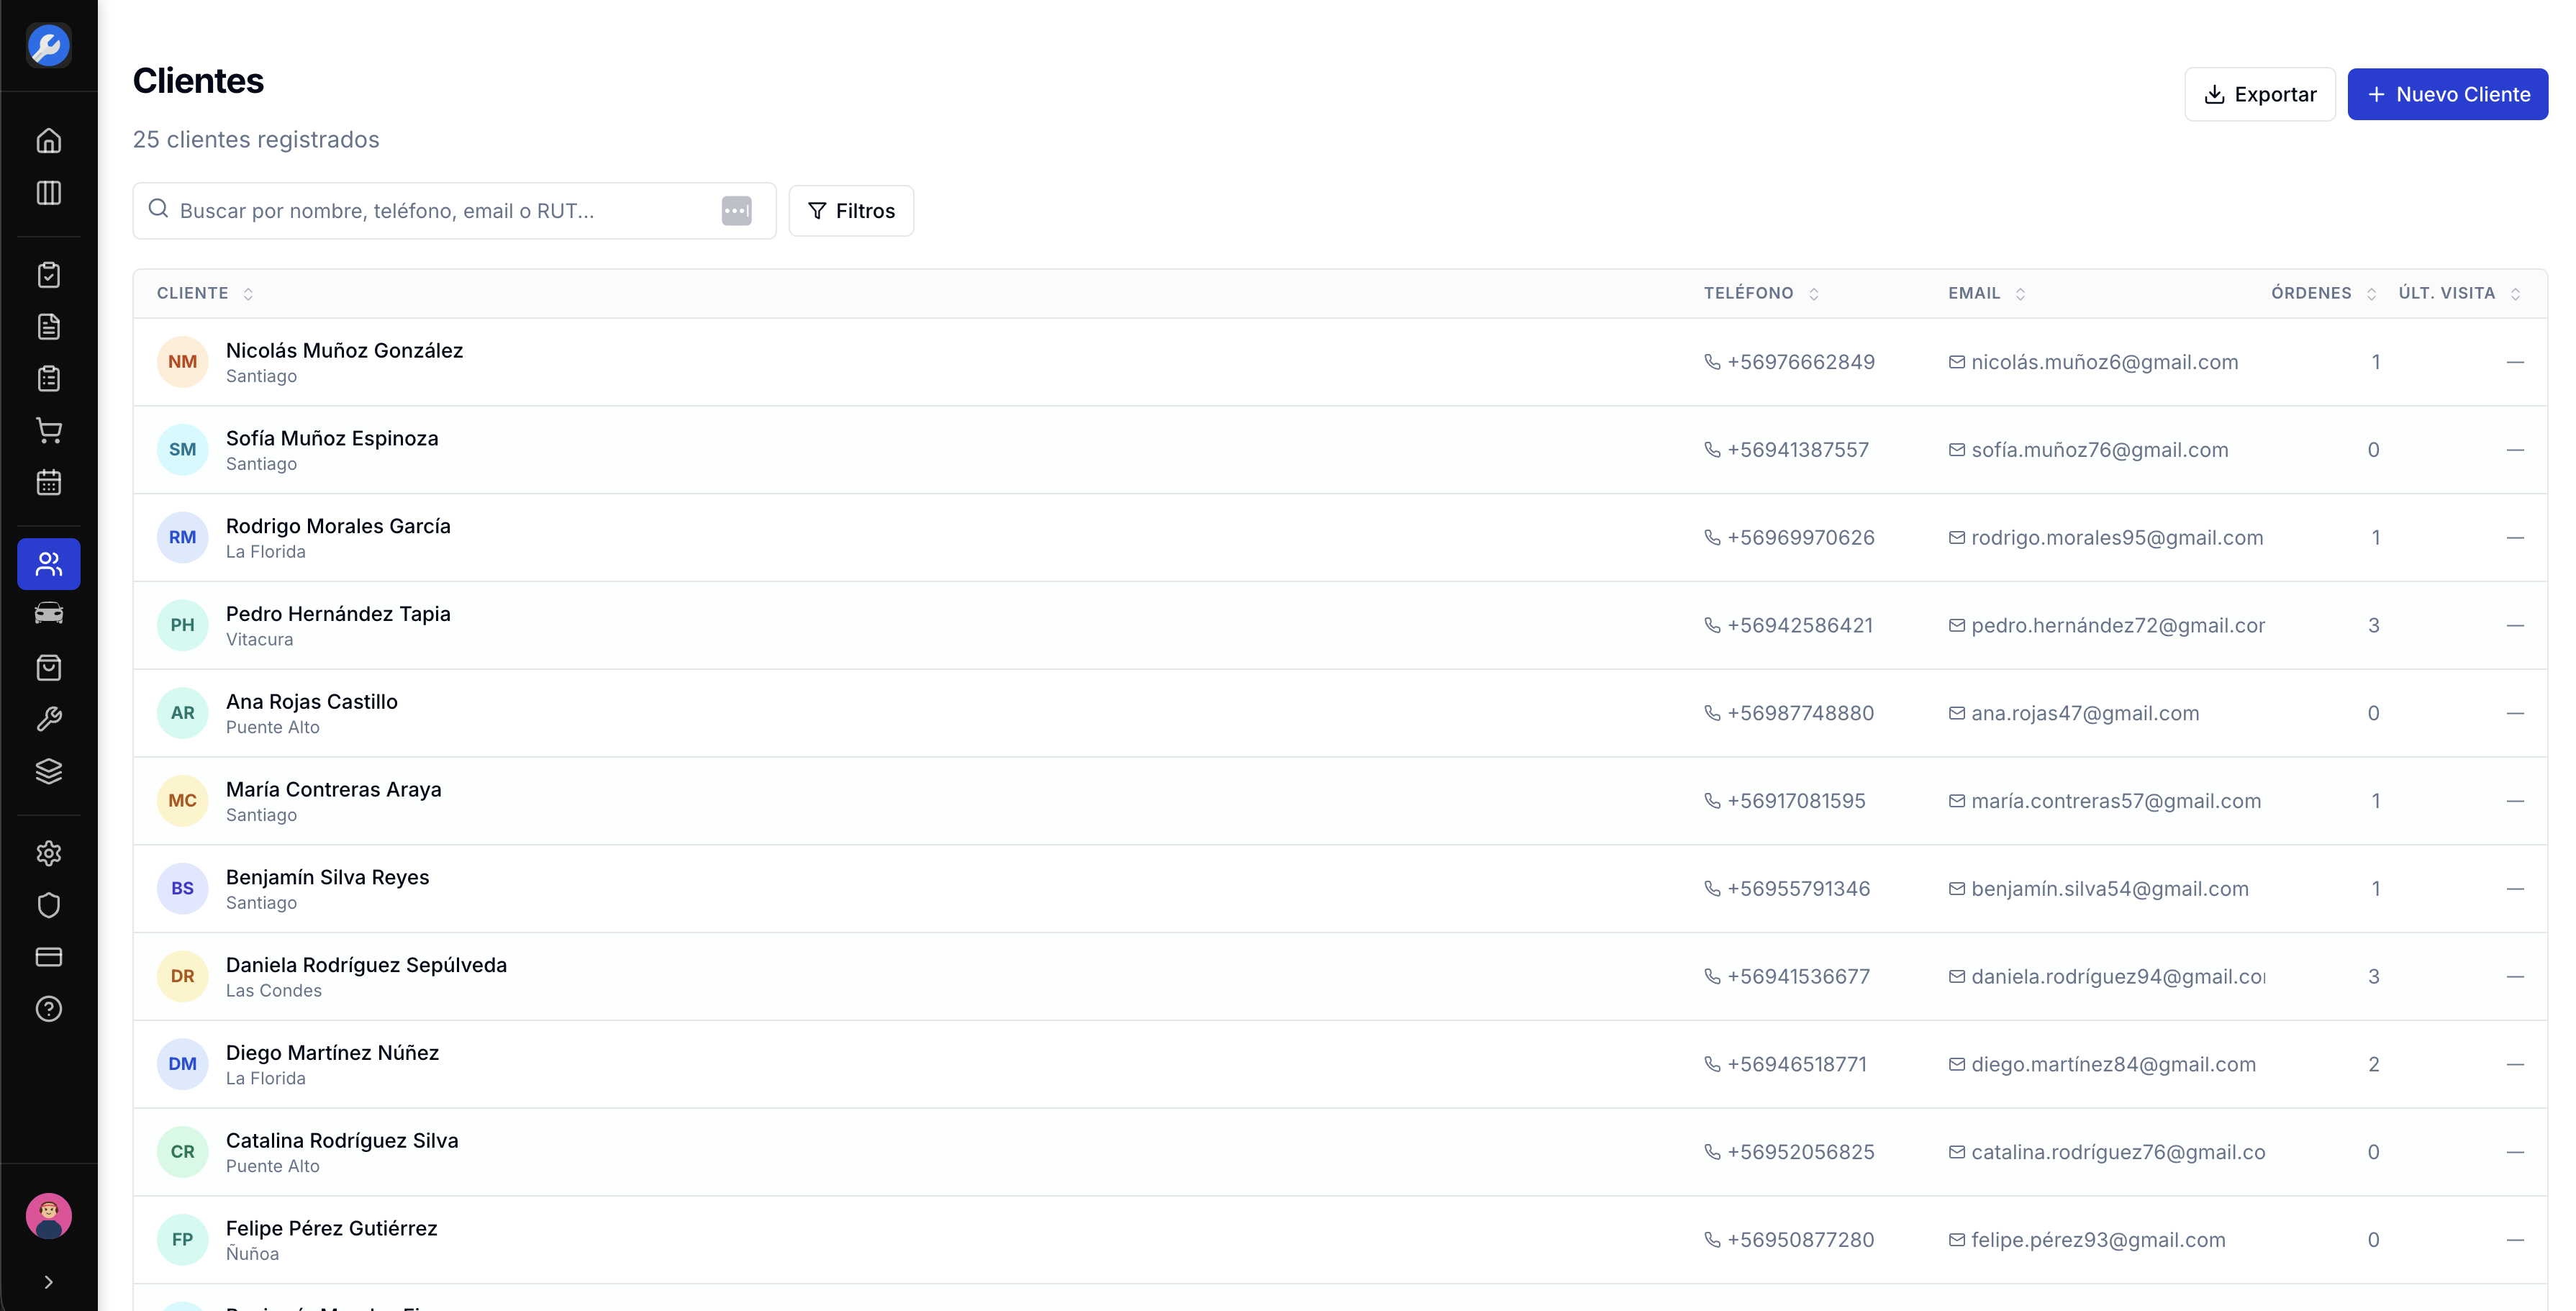Sort table by Cliente column

(205, 293)
